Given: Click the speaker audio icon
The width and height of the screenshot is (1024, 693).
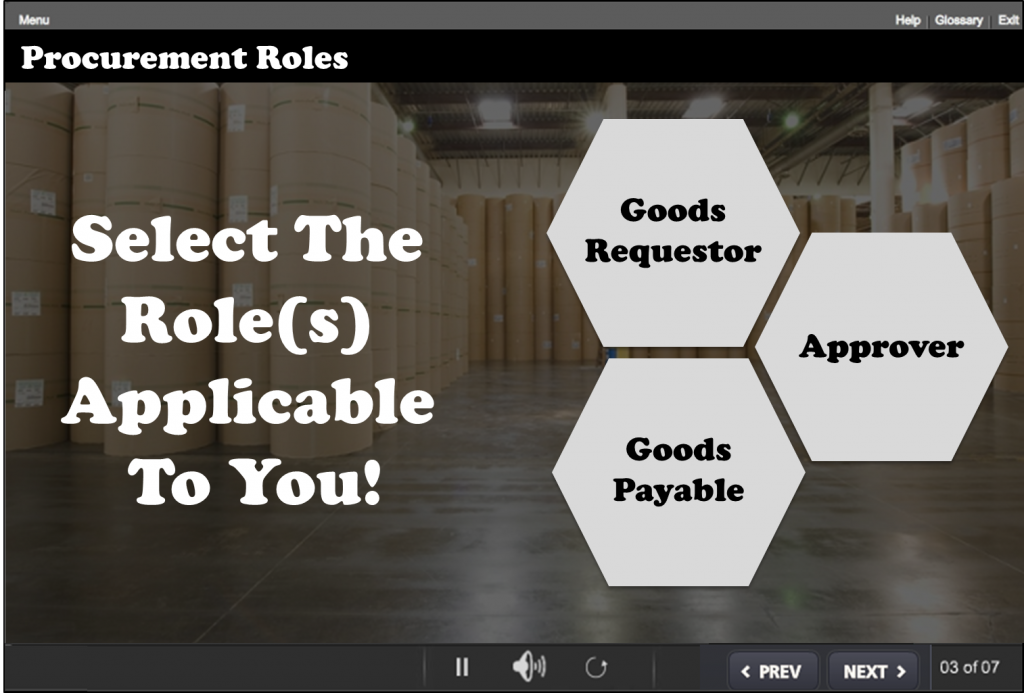Looking at the screenshot, I should coord(530,665).
